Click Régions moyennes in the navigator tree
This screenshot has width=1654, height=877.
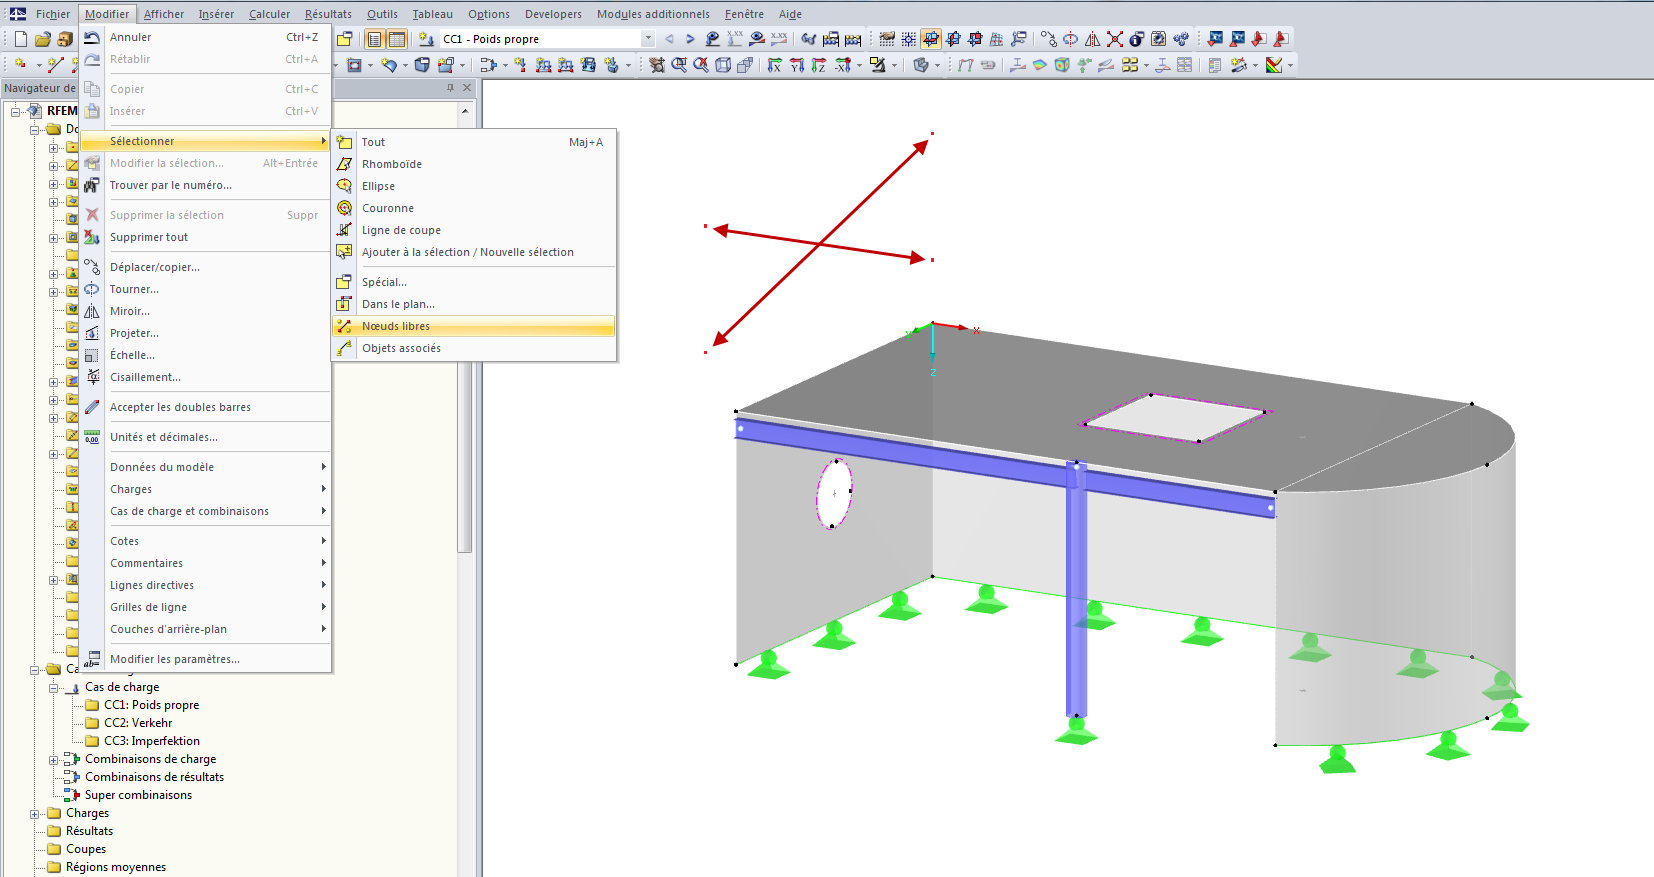tap(116, 867)
